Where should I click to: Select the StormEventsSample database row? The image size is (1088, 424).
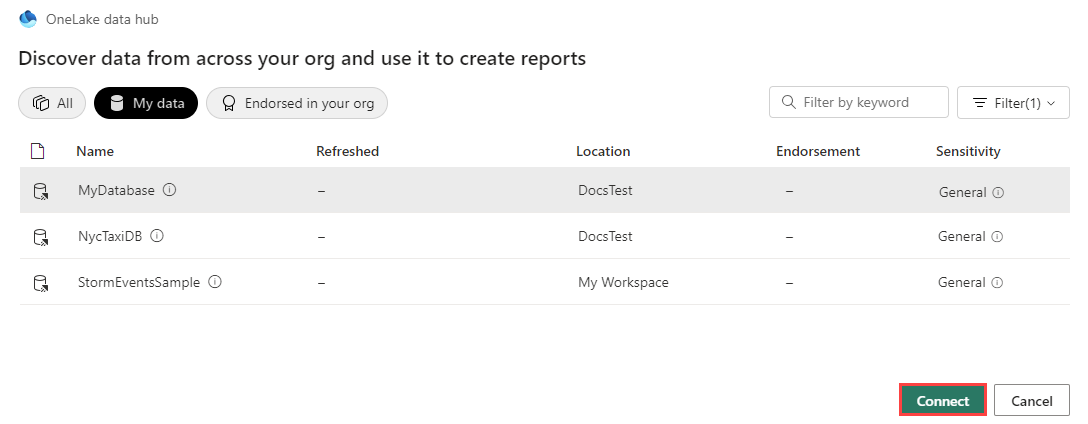click(x=139, y=283)
